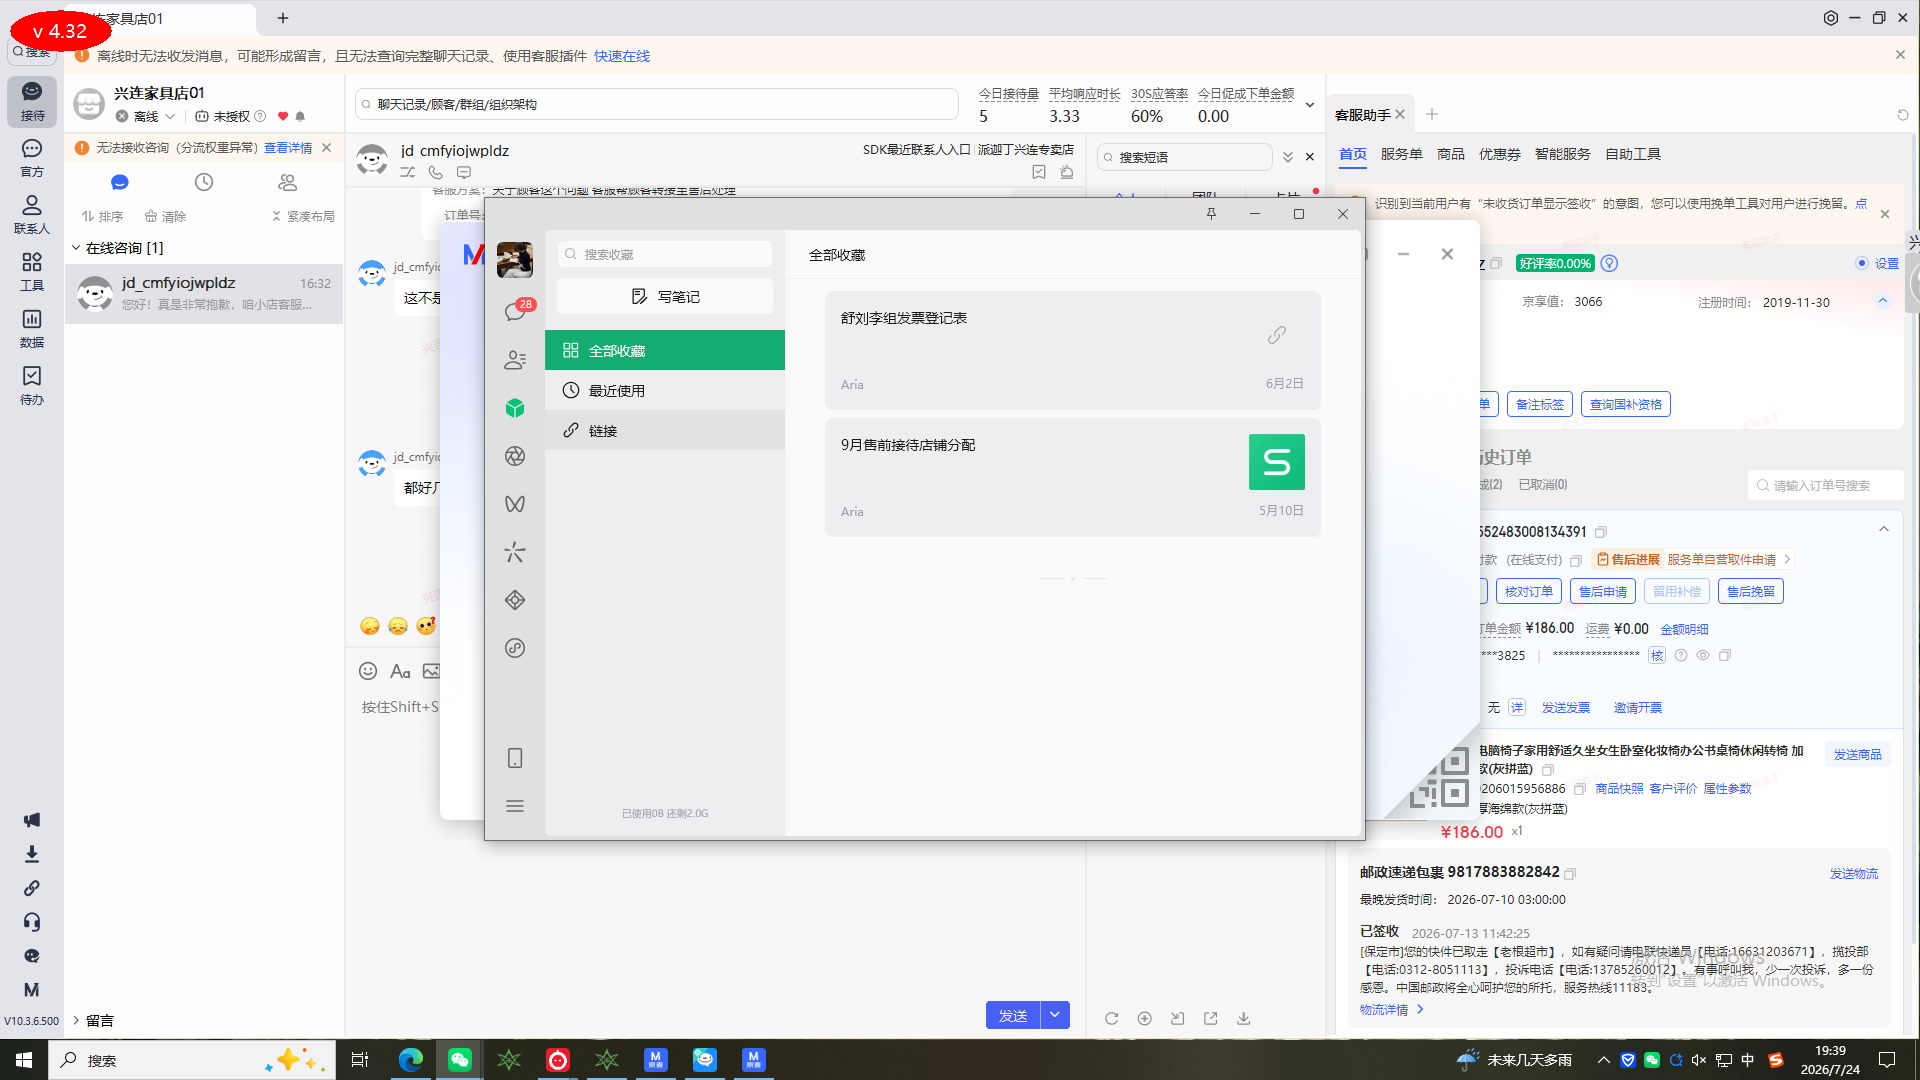Click the font format Aa icon
The height and width of the screenshot is (1080, 1920).
point(400,671)
